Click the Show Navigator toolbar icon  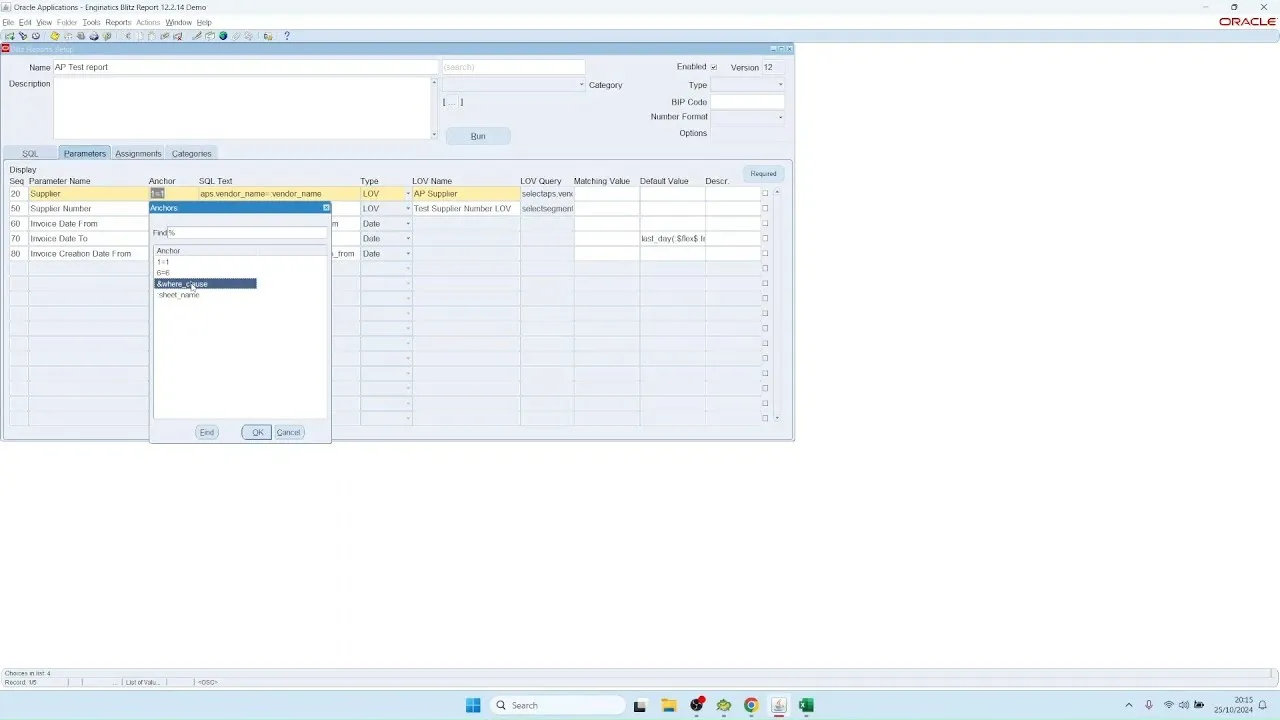coord(36,36)
